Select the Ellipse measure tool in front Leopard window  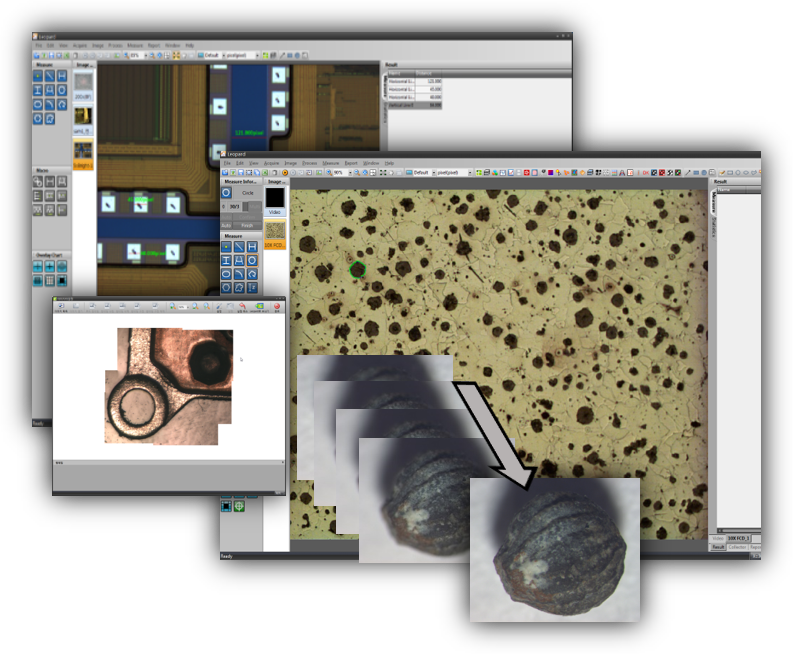click(226, 274)
